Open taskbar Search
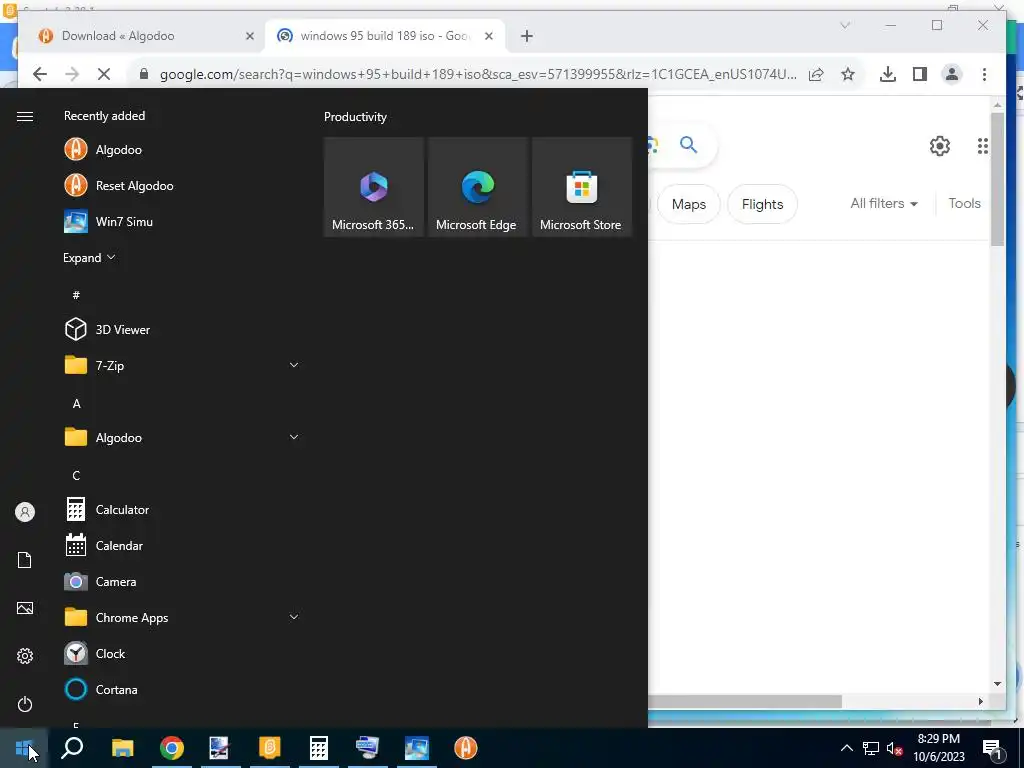1024x768 pixels. (72, 748)
